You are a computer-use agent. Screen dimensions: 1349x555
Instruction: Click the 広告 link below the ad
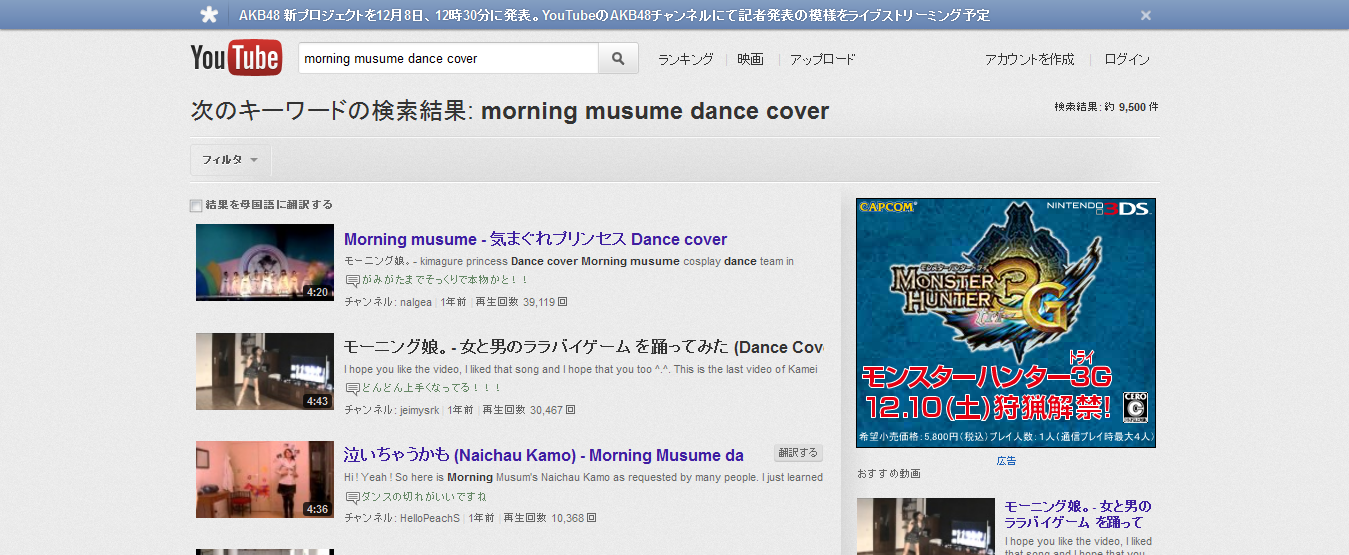(1006, 461)
